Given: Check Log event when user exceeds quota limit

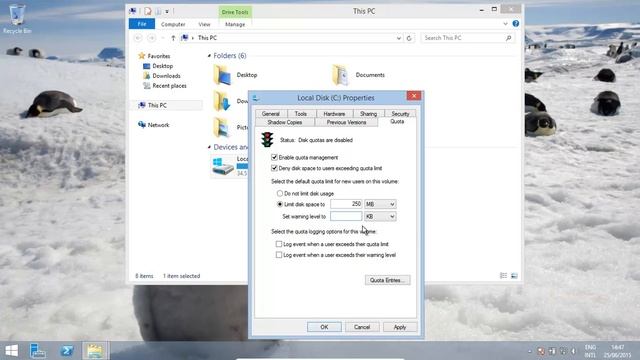Looking at the screenshot, I should [279, 244].
